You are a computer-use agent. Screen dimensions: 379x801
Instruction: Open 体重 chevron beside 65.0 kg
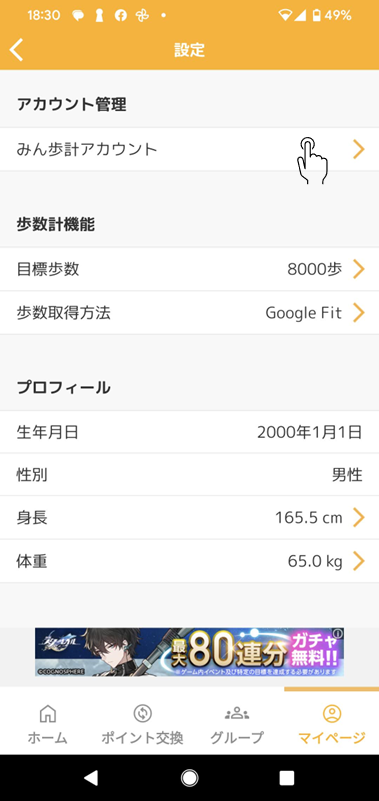click(x=359, y=561)
